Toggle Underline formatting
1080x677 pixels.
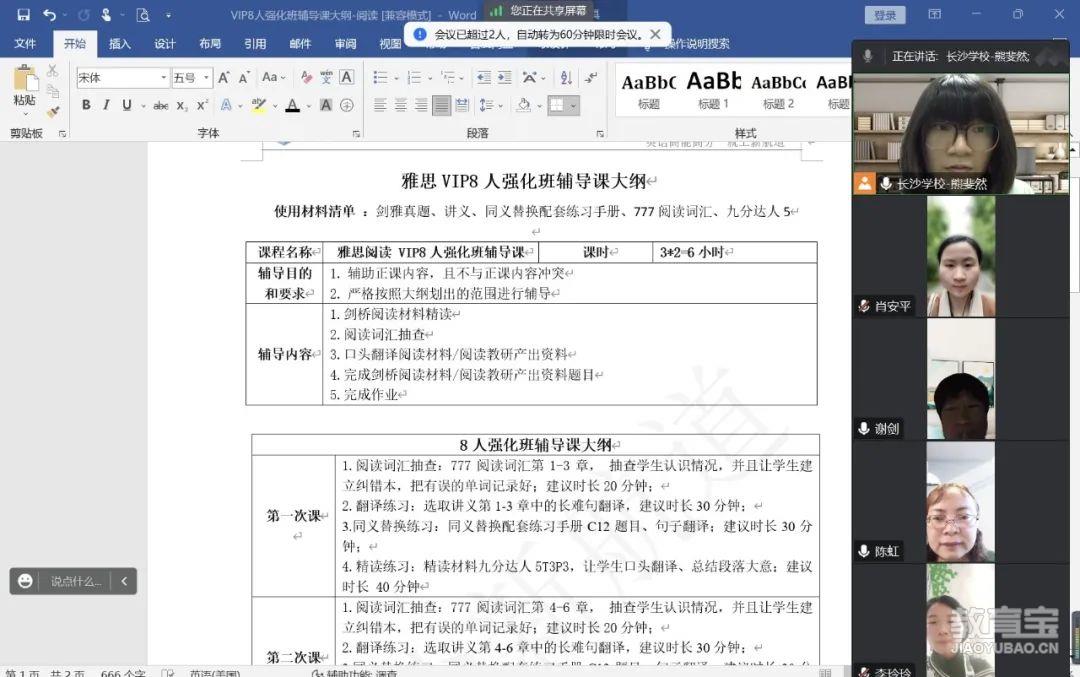pyautogui.click(x=127, y=105)
